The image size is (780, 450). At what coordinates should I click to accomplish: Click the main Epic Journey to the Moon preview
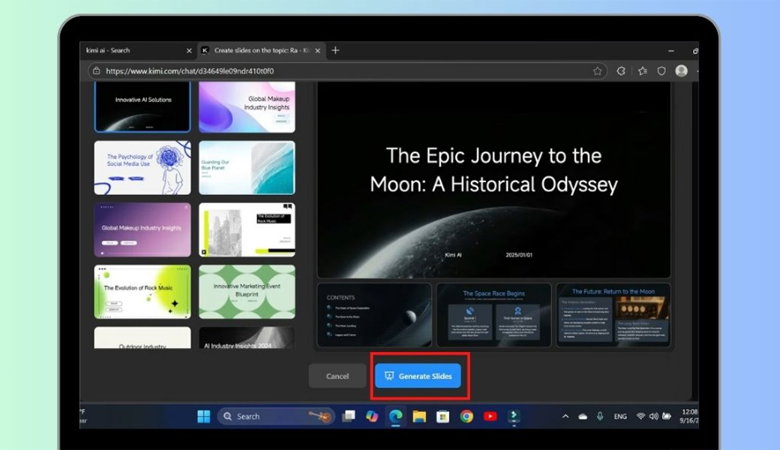[x=494, y=180]
